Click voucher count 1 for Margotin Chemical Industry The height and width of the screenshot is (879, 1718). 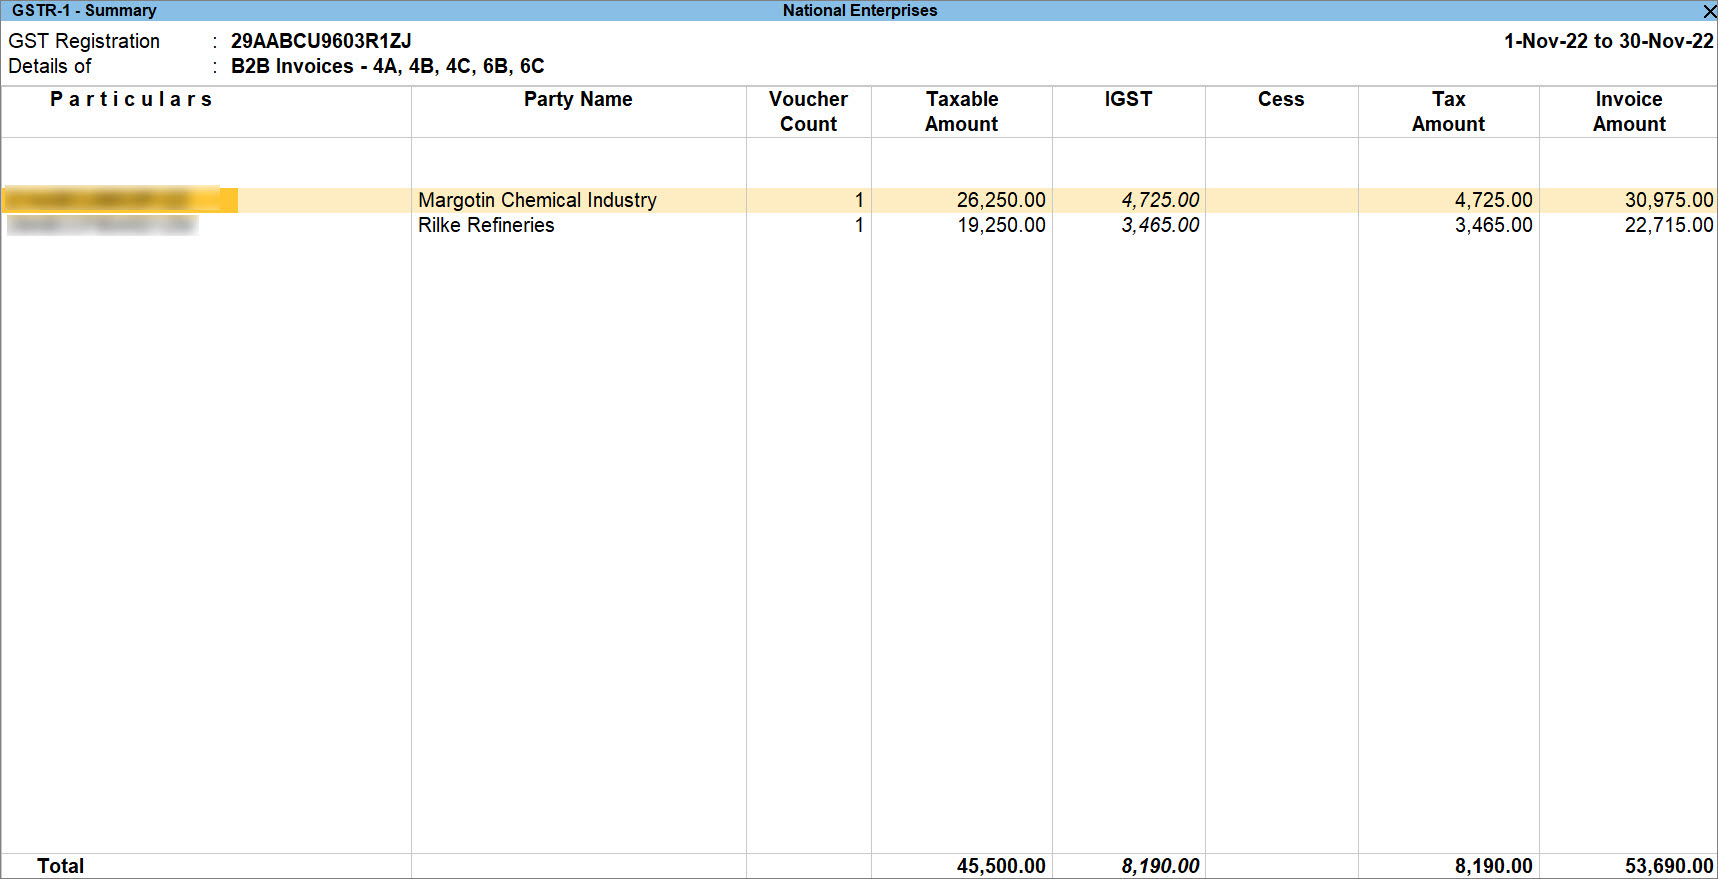coord(859,200)
